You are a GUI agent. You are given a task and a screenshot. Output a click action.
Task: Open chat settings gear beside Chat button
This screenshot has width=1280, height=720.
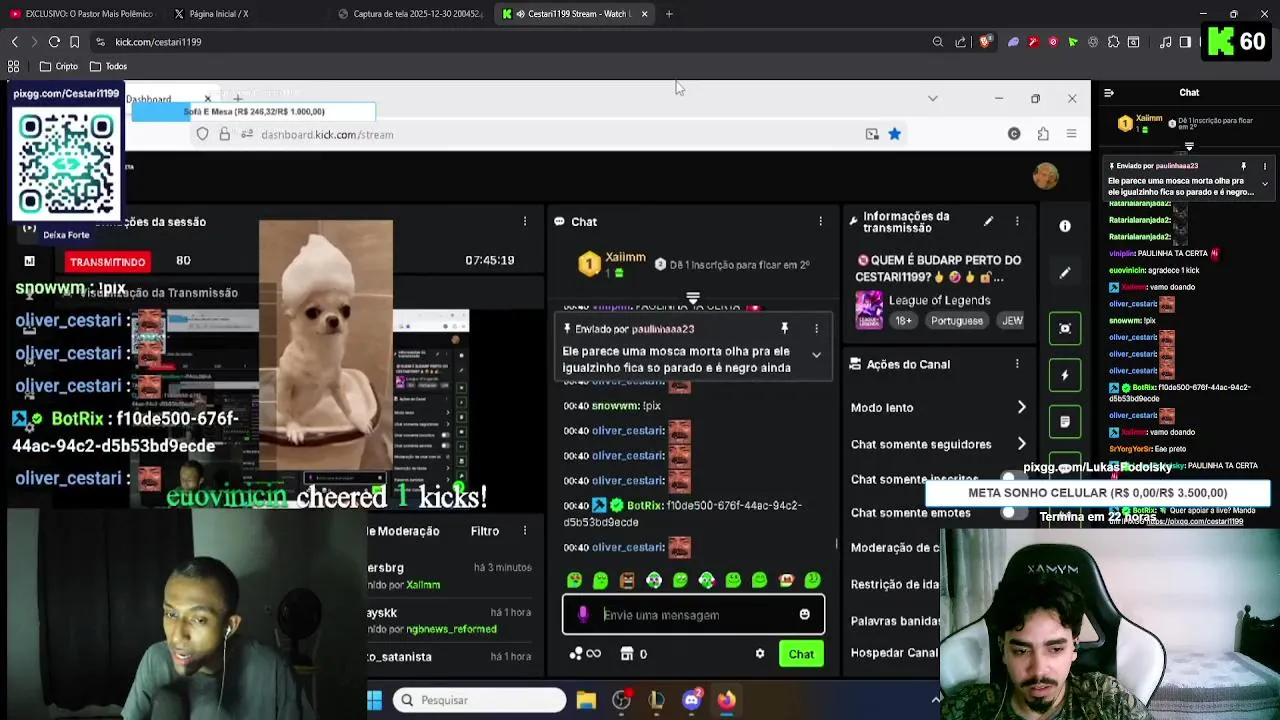tap(760, 654)
